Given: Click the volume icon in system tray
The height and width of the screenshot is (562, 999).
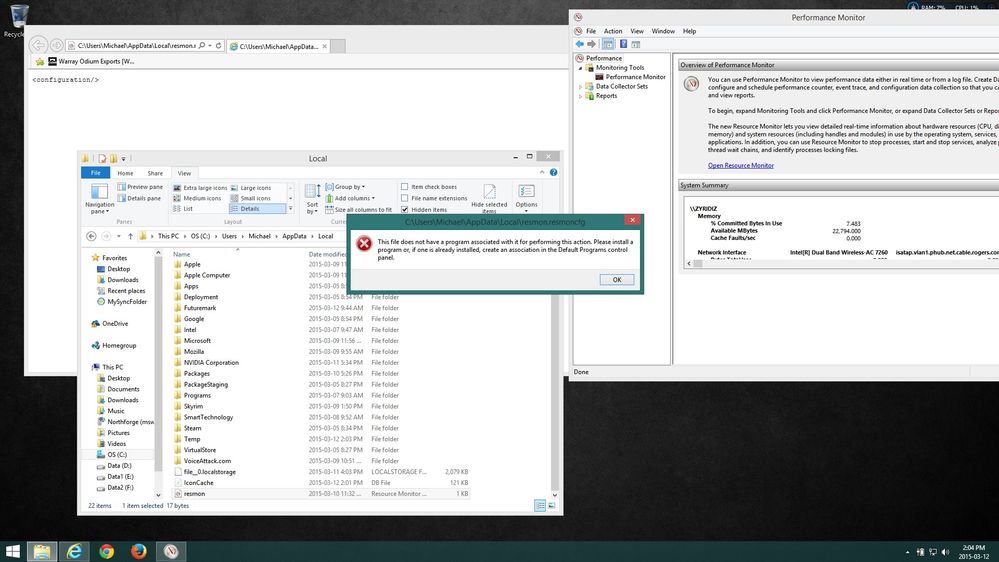Looking at the screenshot, I should [945, 552].
